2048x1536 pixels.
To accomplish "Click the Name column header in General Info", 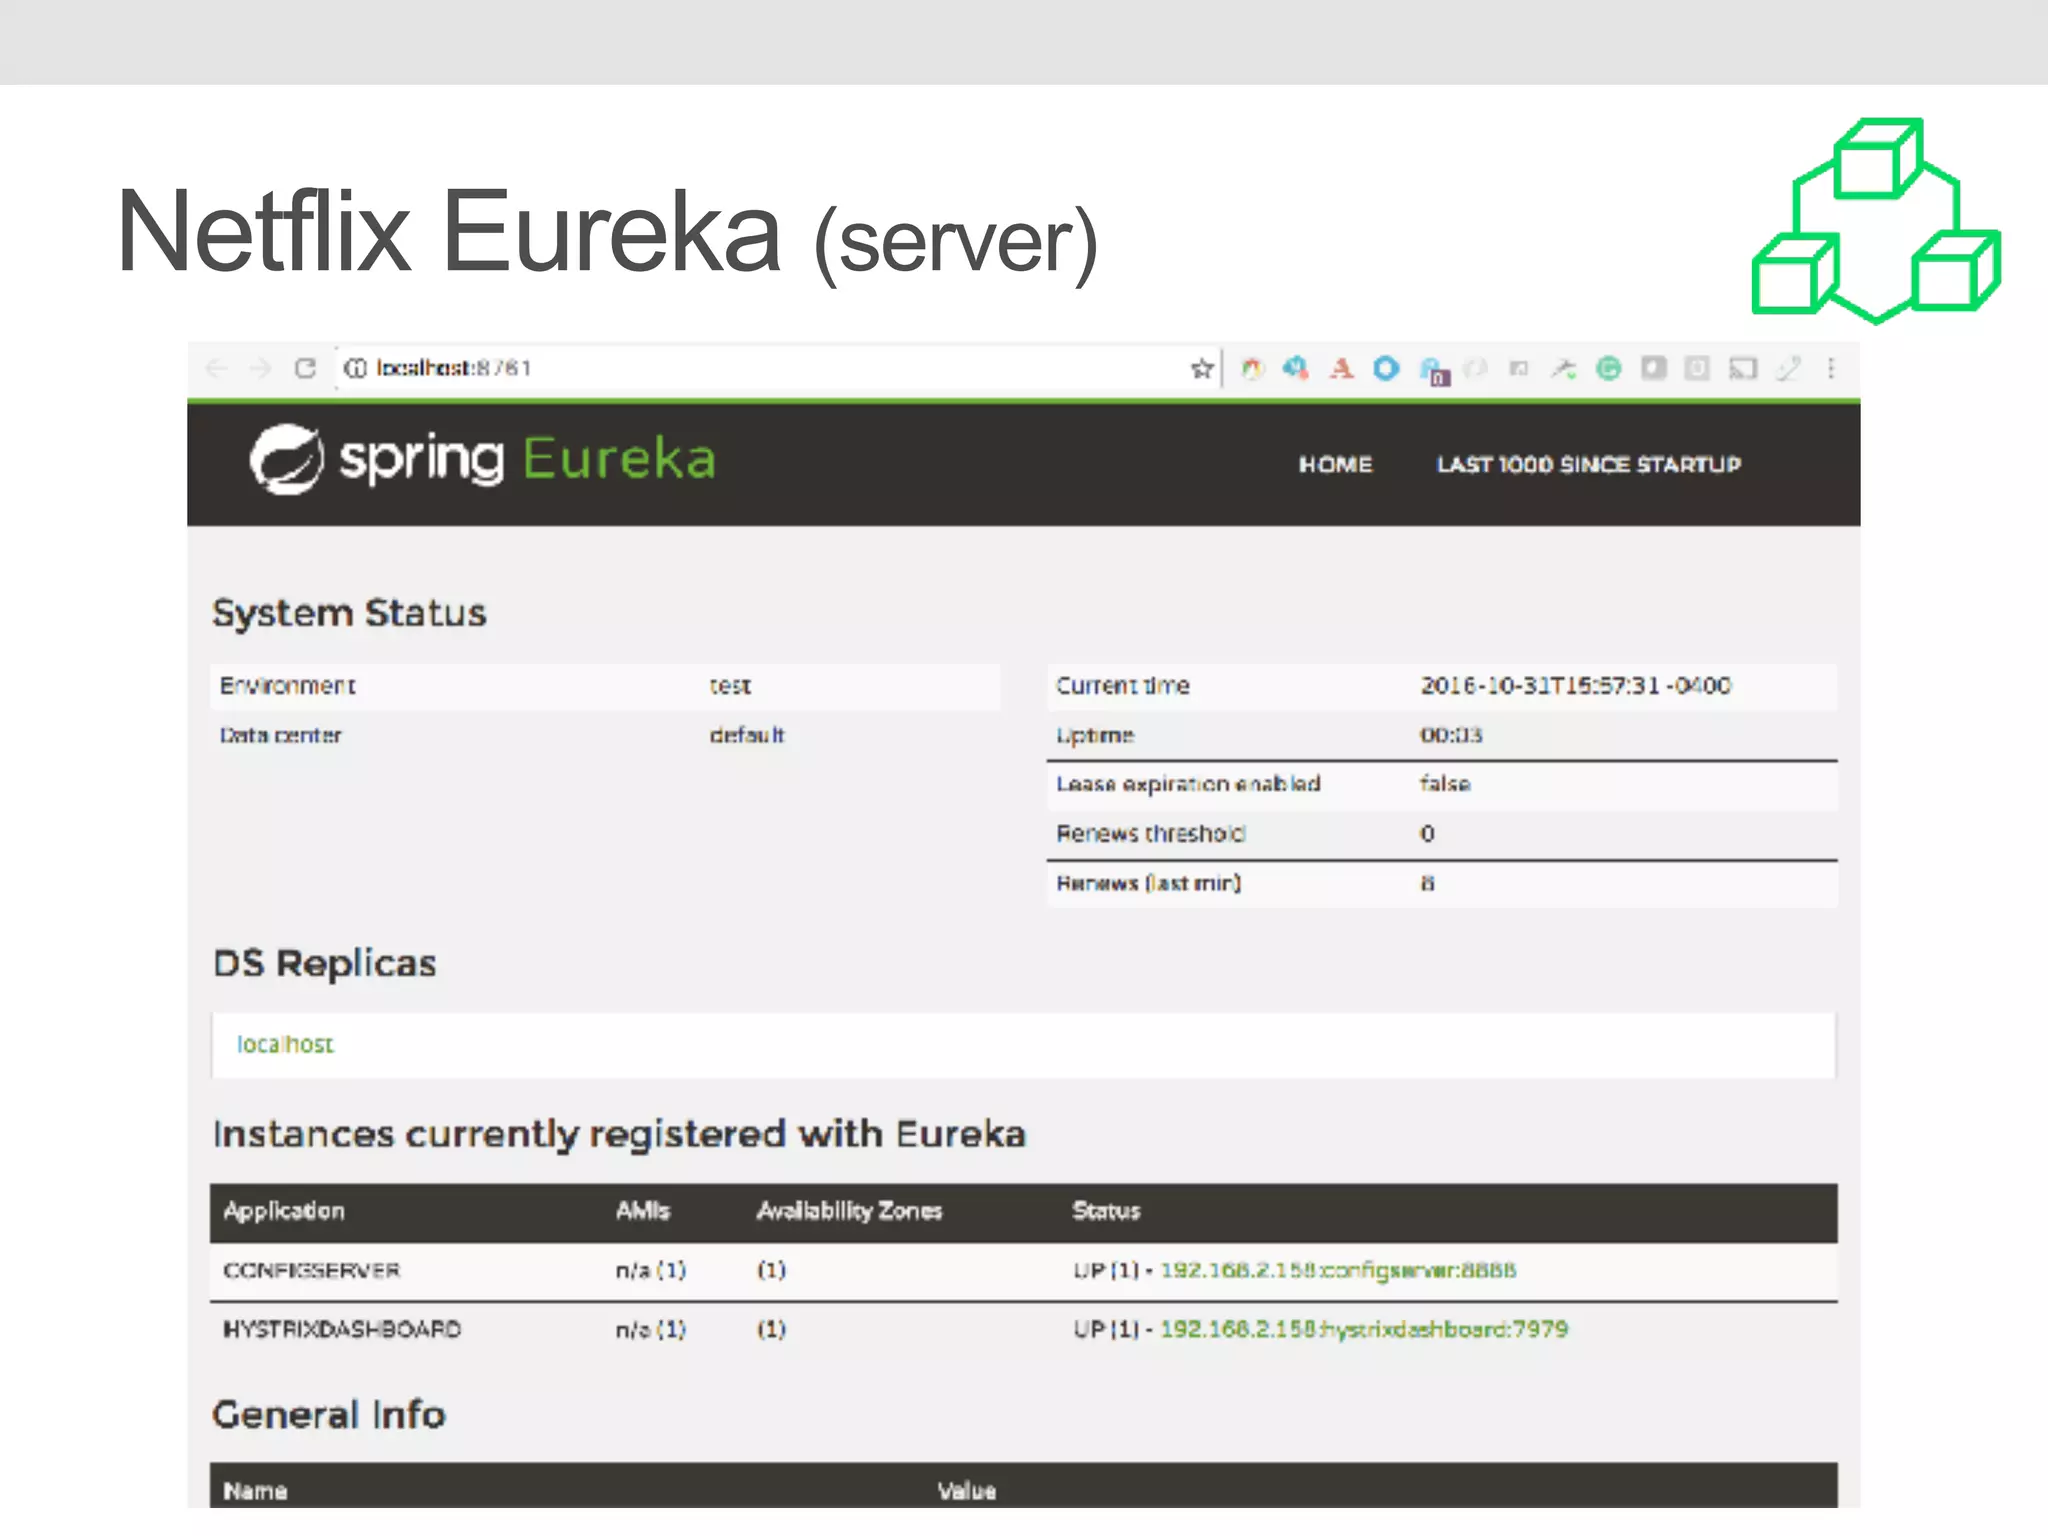I will point(255,1491).
